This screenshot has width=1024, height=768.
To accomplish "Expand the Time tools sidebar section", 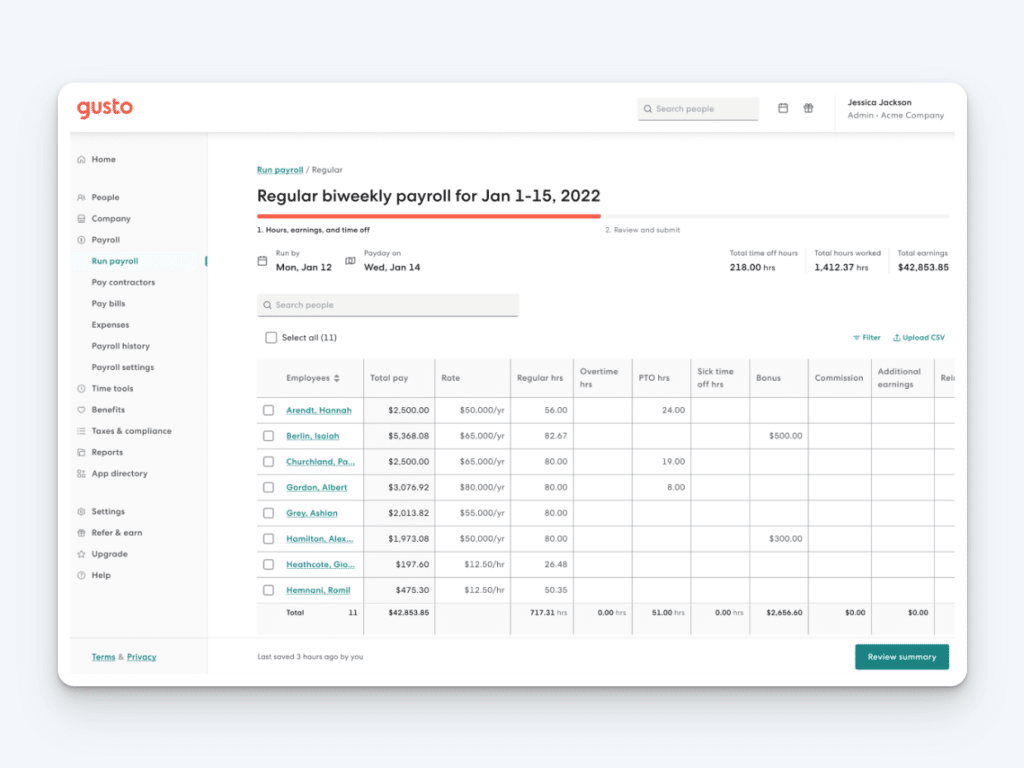I will click(x=112, y=389).
